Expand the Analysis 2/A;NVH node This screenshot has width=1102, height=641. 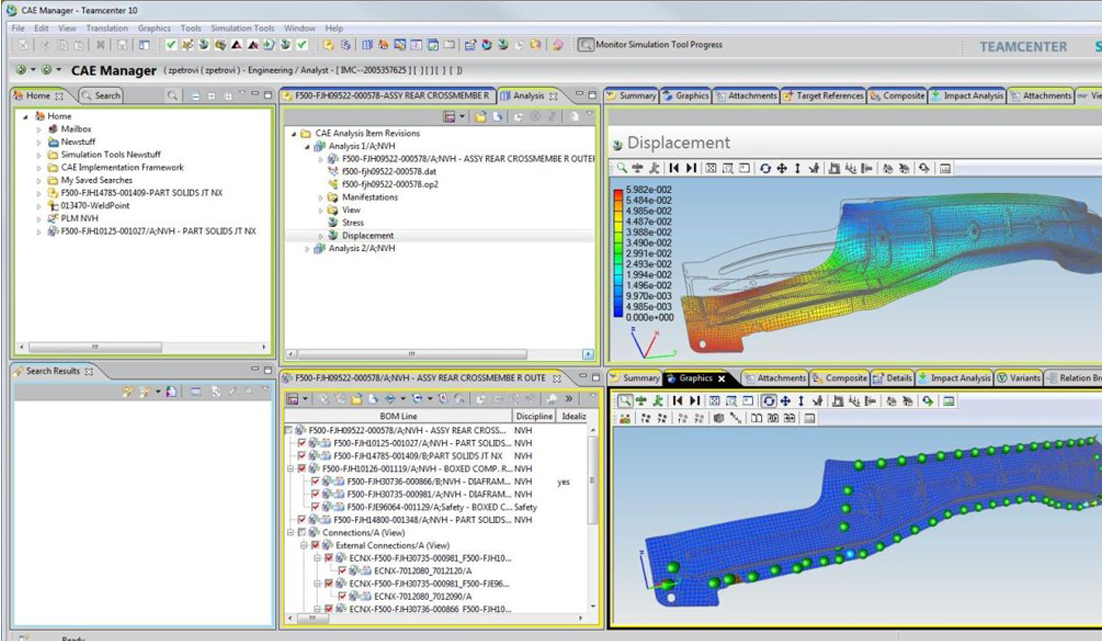(x=307, y=249)
